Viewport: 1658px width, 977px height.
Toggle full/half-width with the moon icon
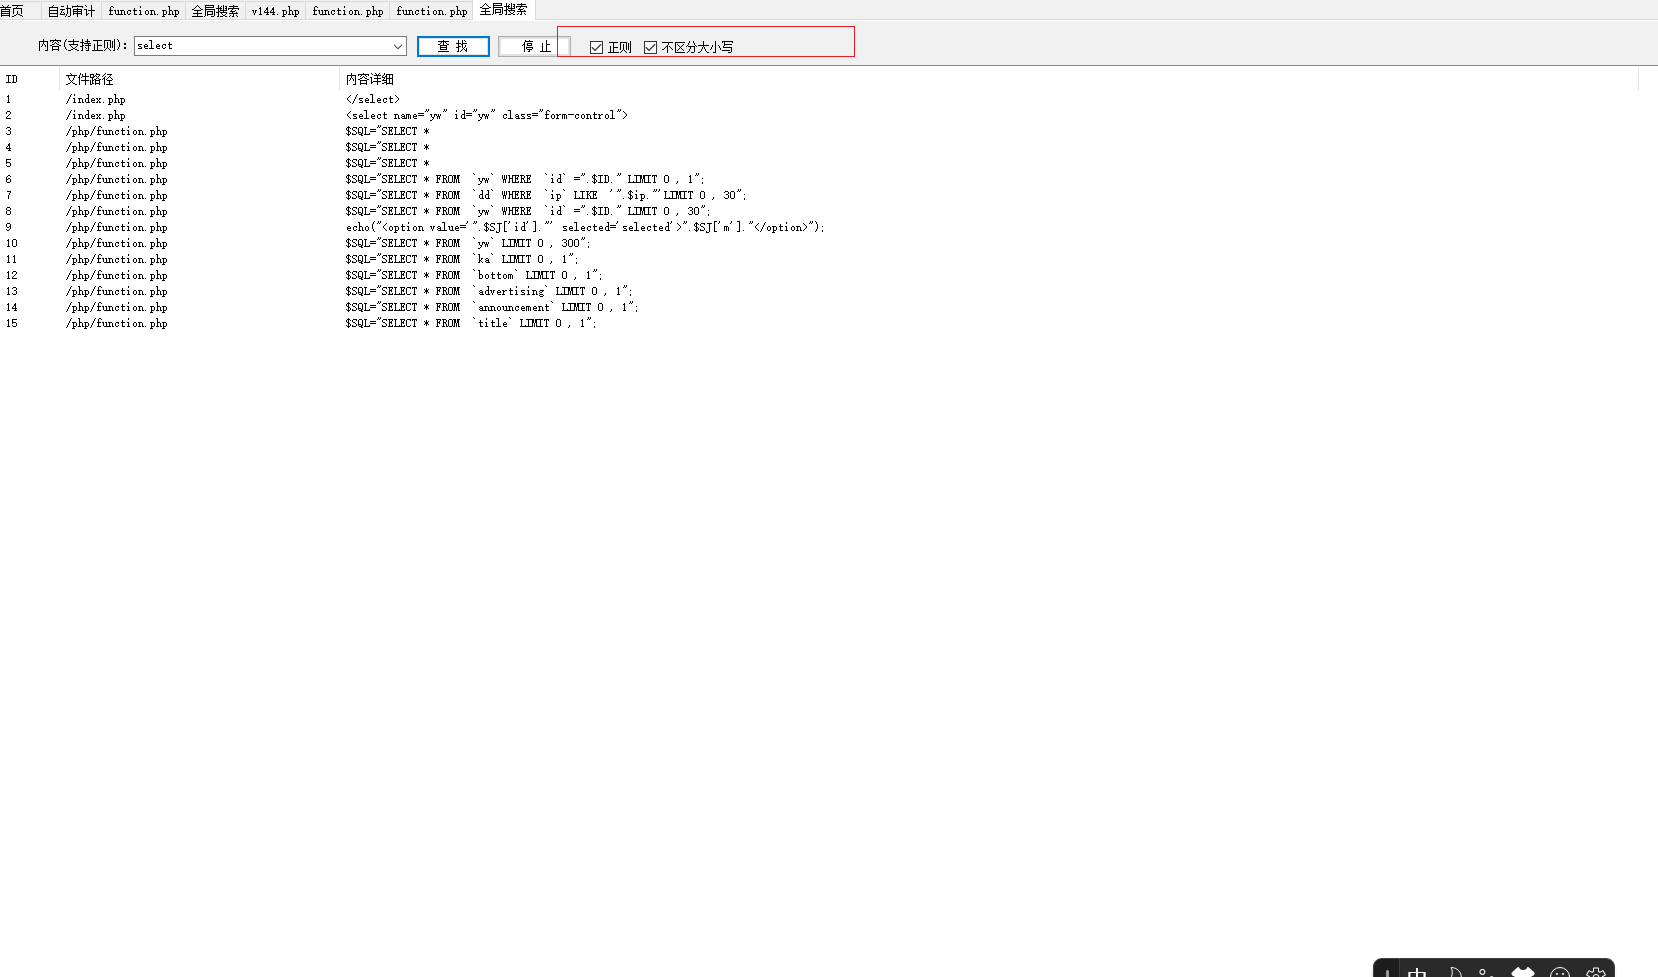pyautogui.click(x=1455, y=970)
